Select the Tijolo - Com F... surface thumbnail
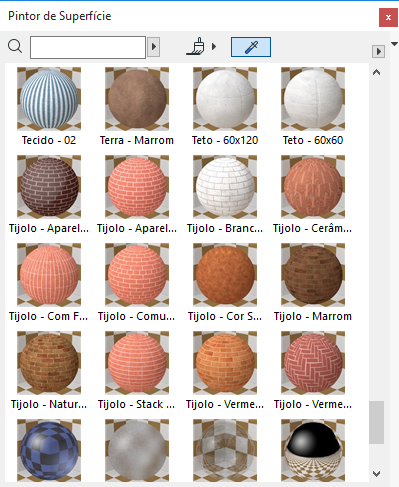Screen dimensions: 399x487 pos(49,275)
